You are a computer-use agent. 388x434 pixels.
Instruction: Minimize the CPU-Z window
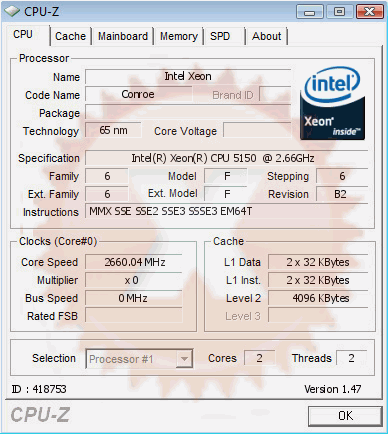tap(310, 12)
